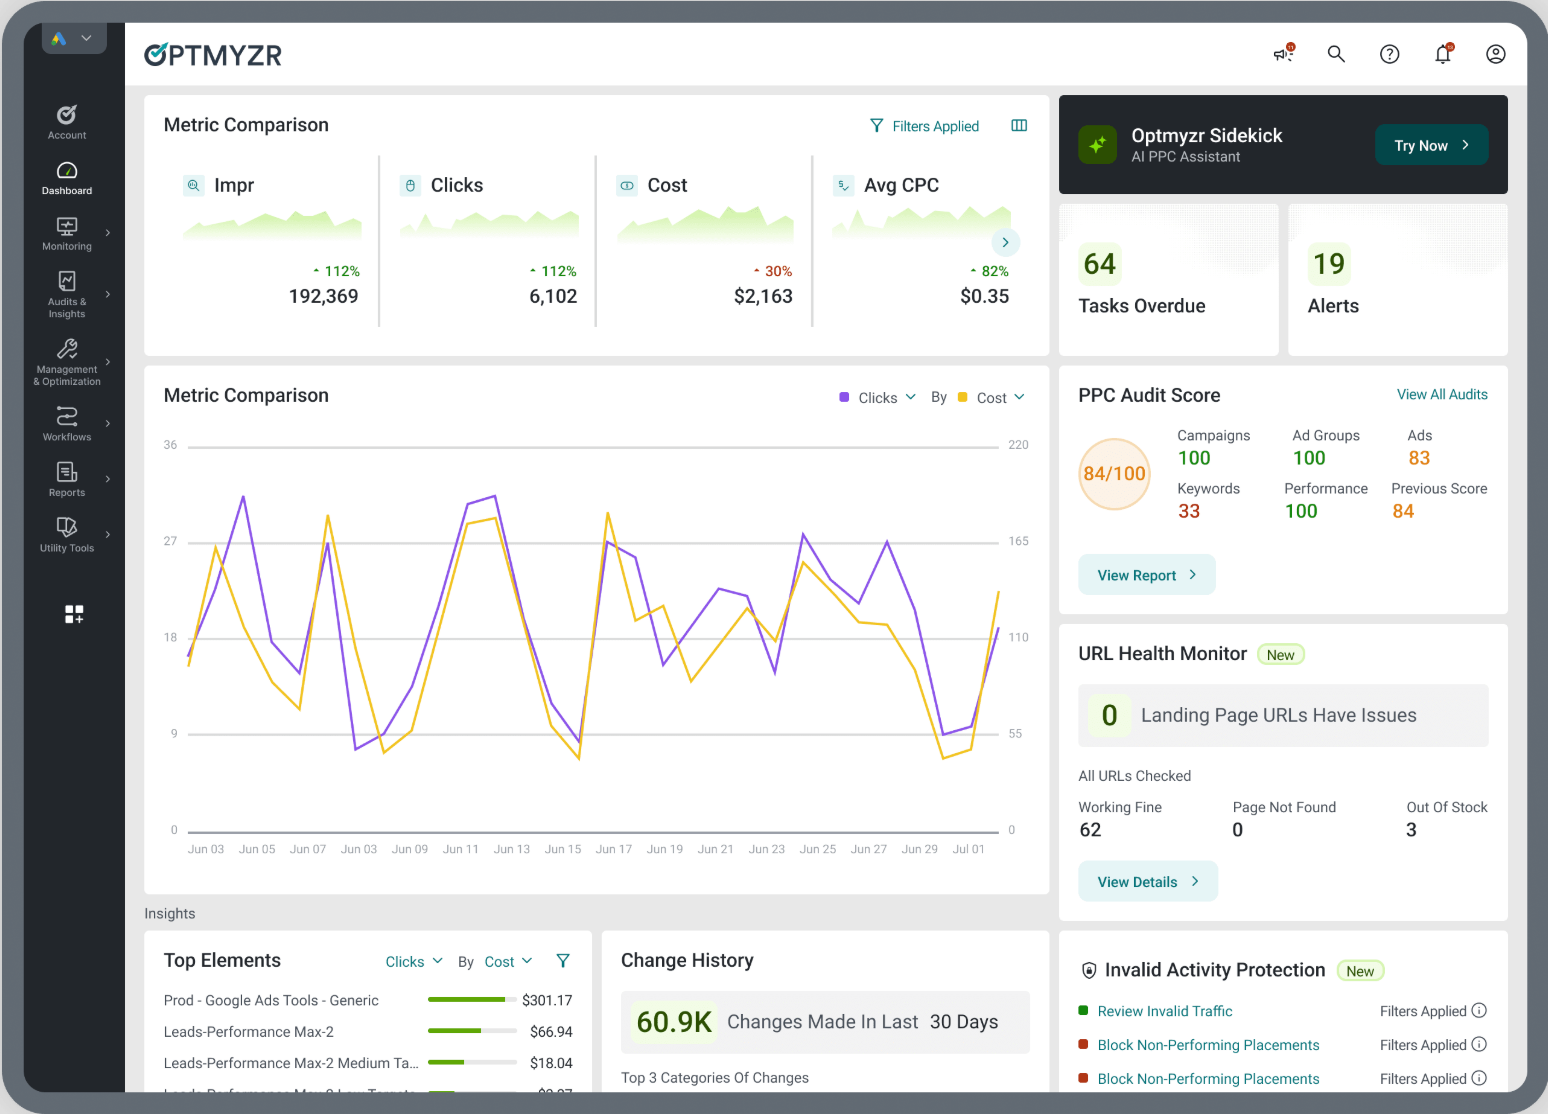The image size is (1548, 1114).
Task: Click the notifications bell icon
Action: tap(1443, 54)
